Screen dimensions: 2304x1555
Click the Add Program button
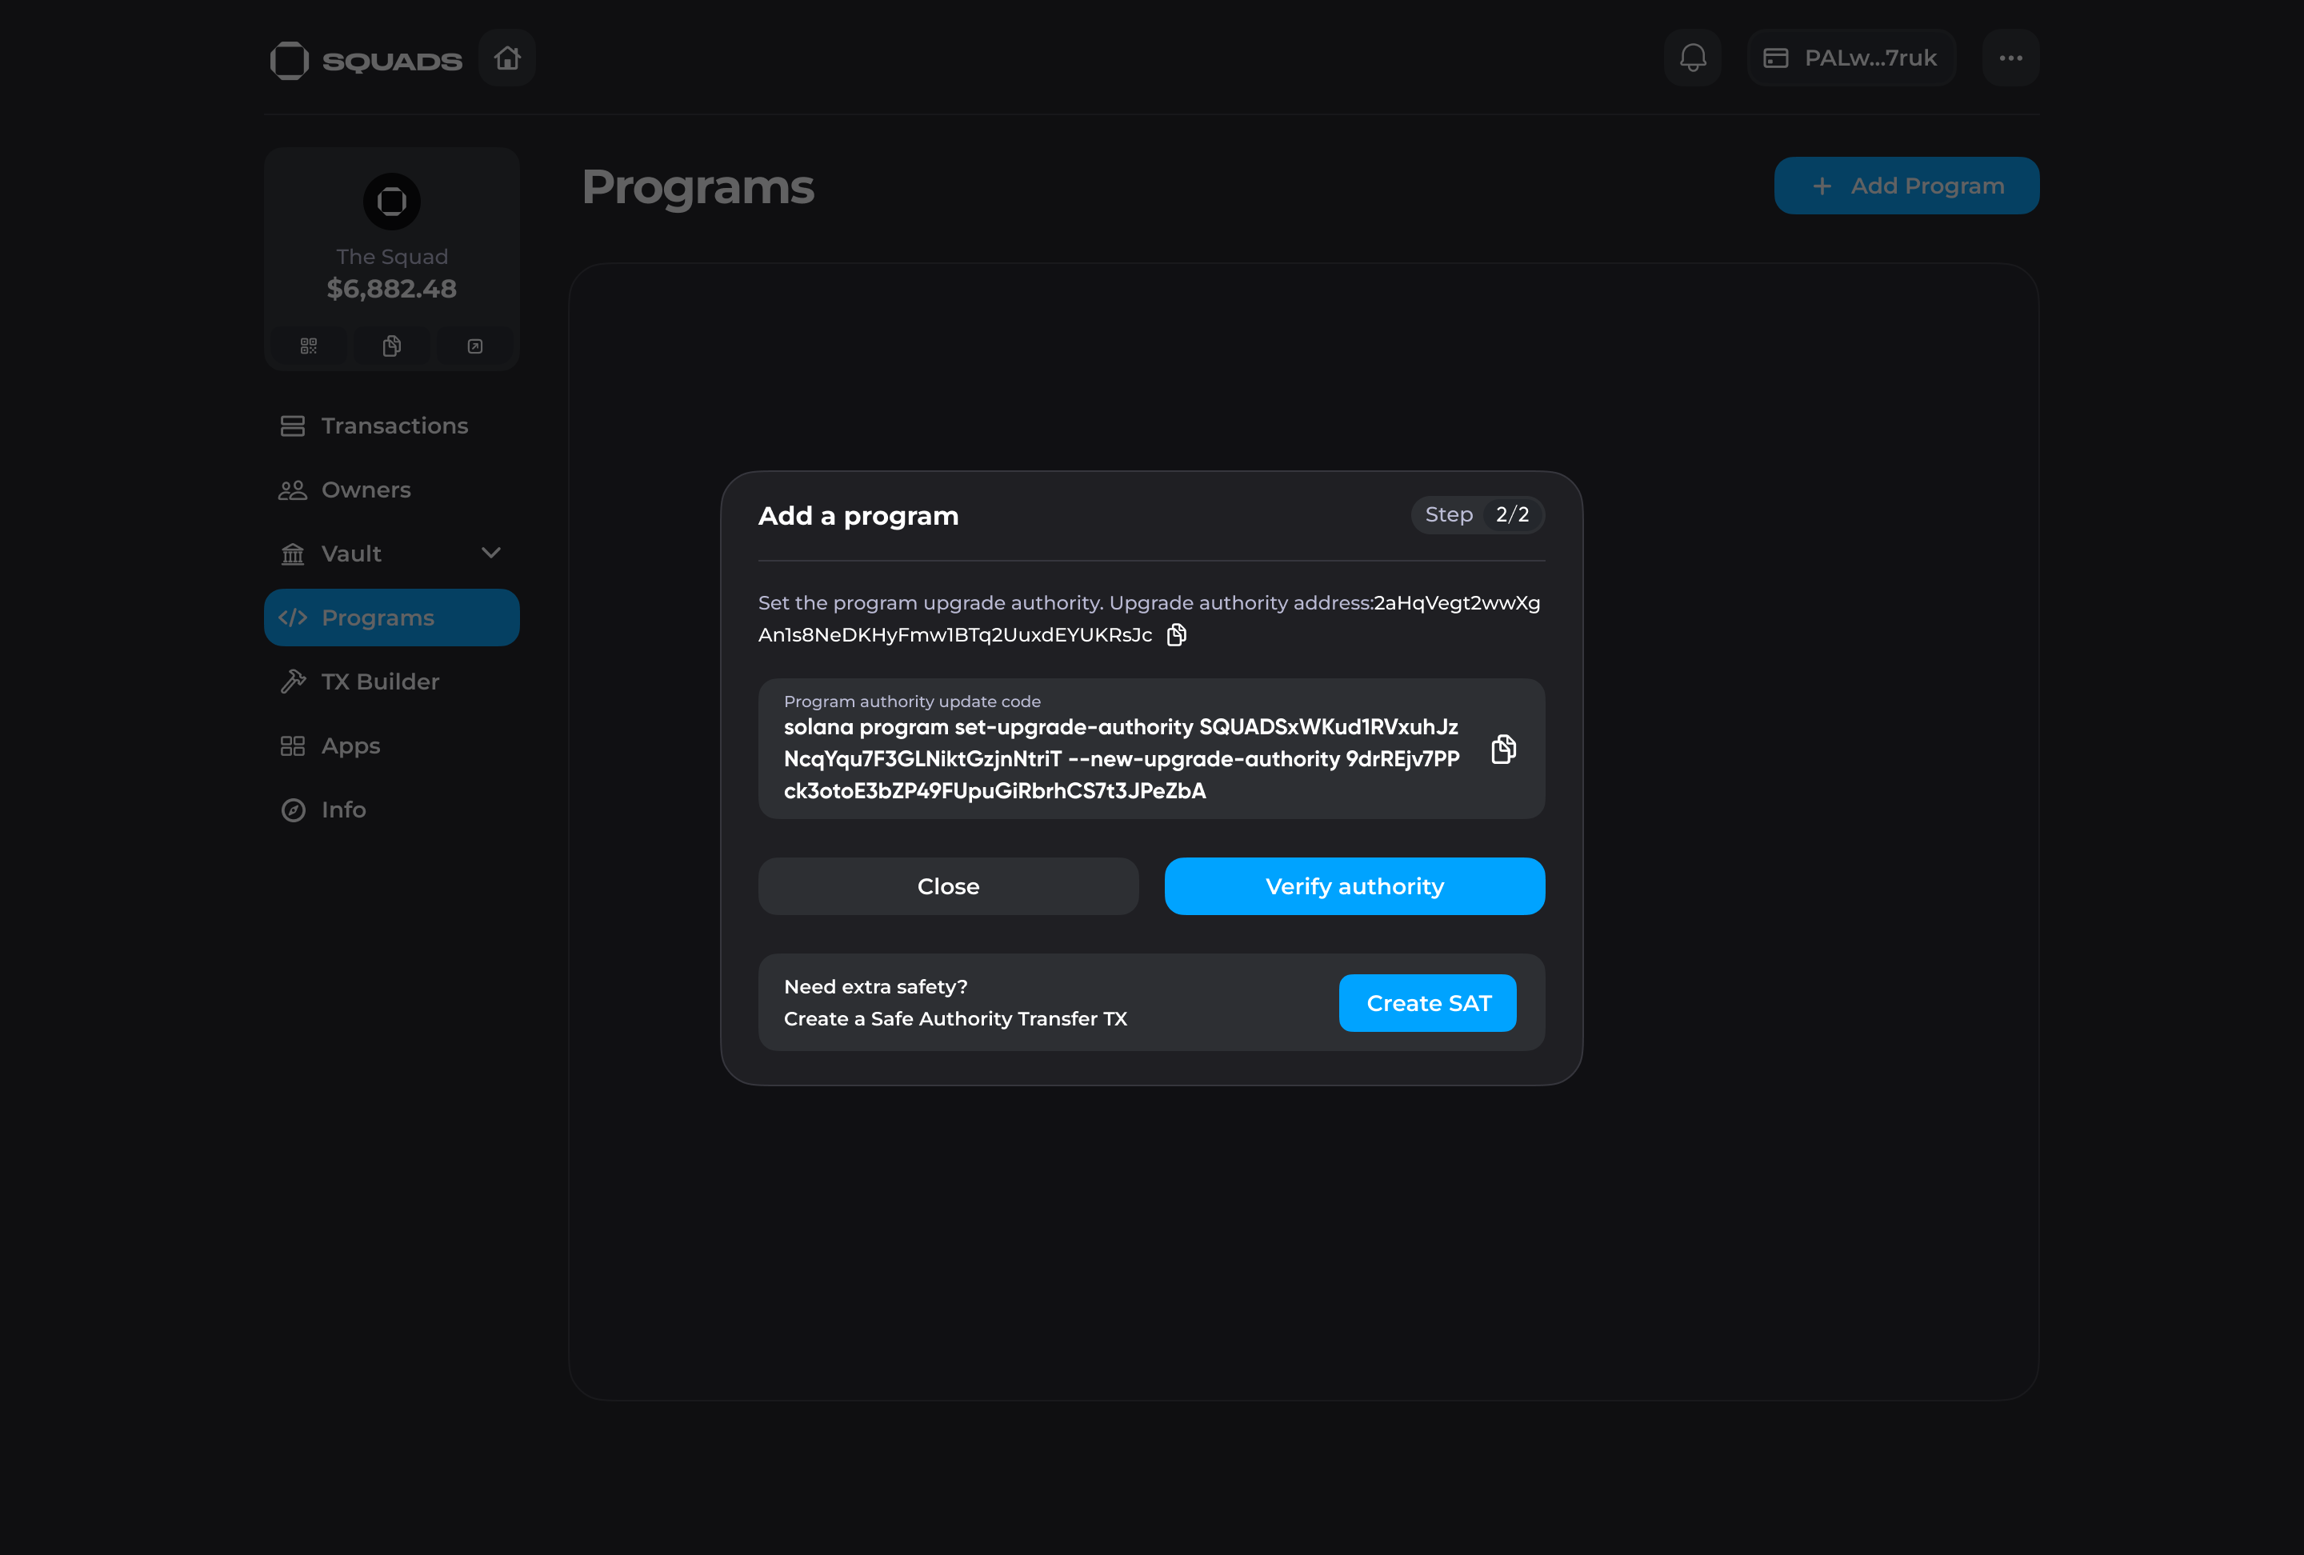[x=1906, y=186]
